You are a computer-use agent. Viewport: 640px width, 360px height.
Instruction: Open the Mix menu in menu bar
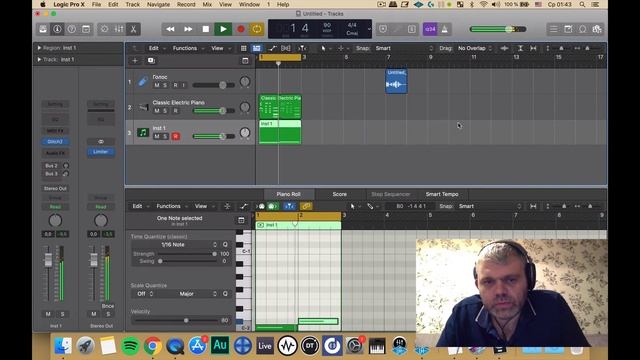[x=207, y=4]
